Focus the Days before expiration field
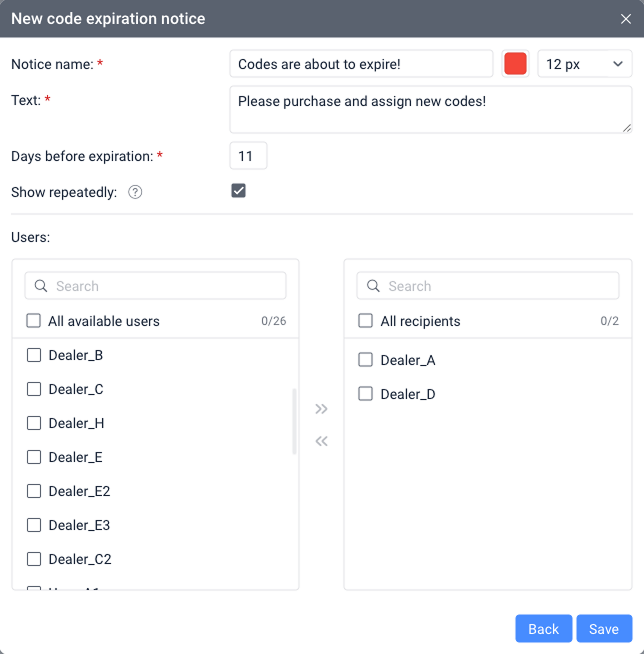The image size is (644, 654). point(248,156)
